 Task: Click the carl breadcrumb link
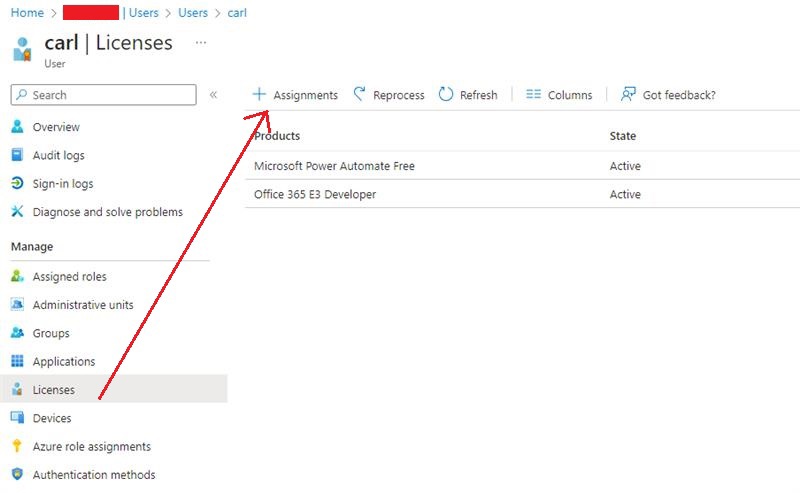point(237,13)
